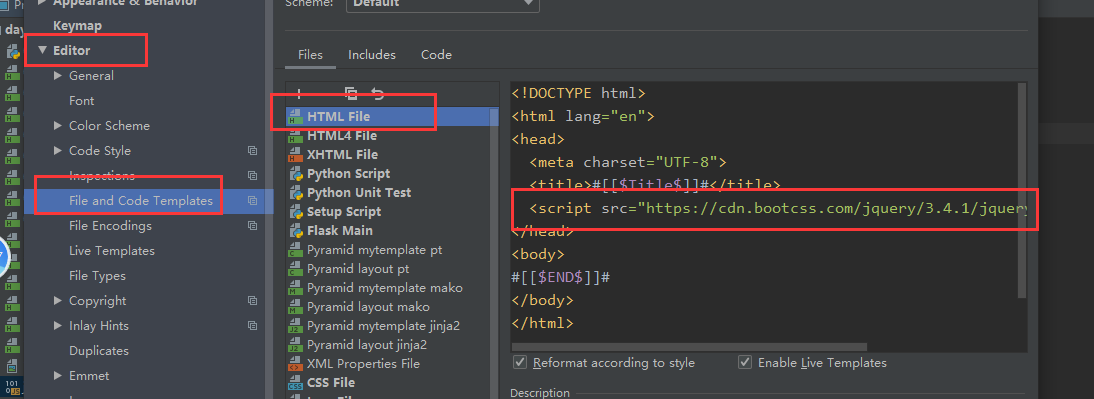Open the Scheme dropdown showing Default
Viewport: 1094px width, 399px height.
443,3
